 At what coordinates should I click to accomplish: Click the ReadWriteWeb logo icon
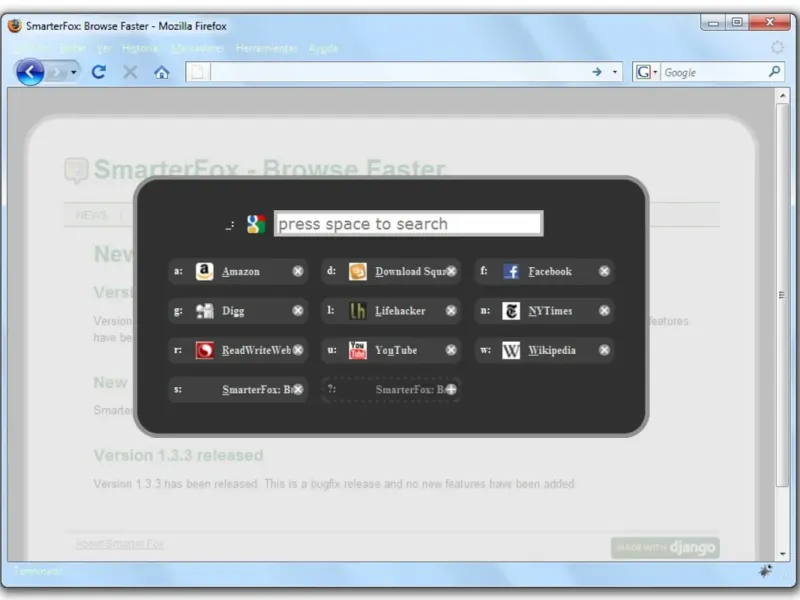point(205,350)
